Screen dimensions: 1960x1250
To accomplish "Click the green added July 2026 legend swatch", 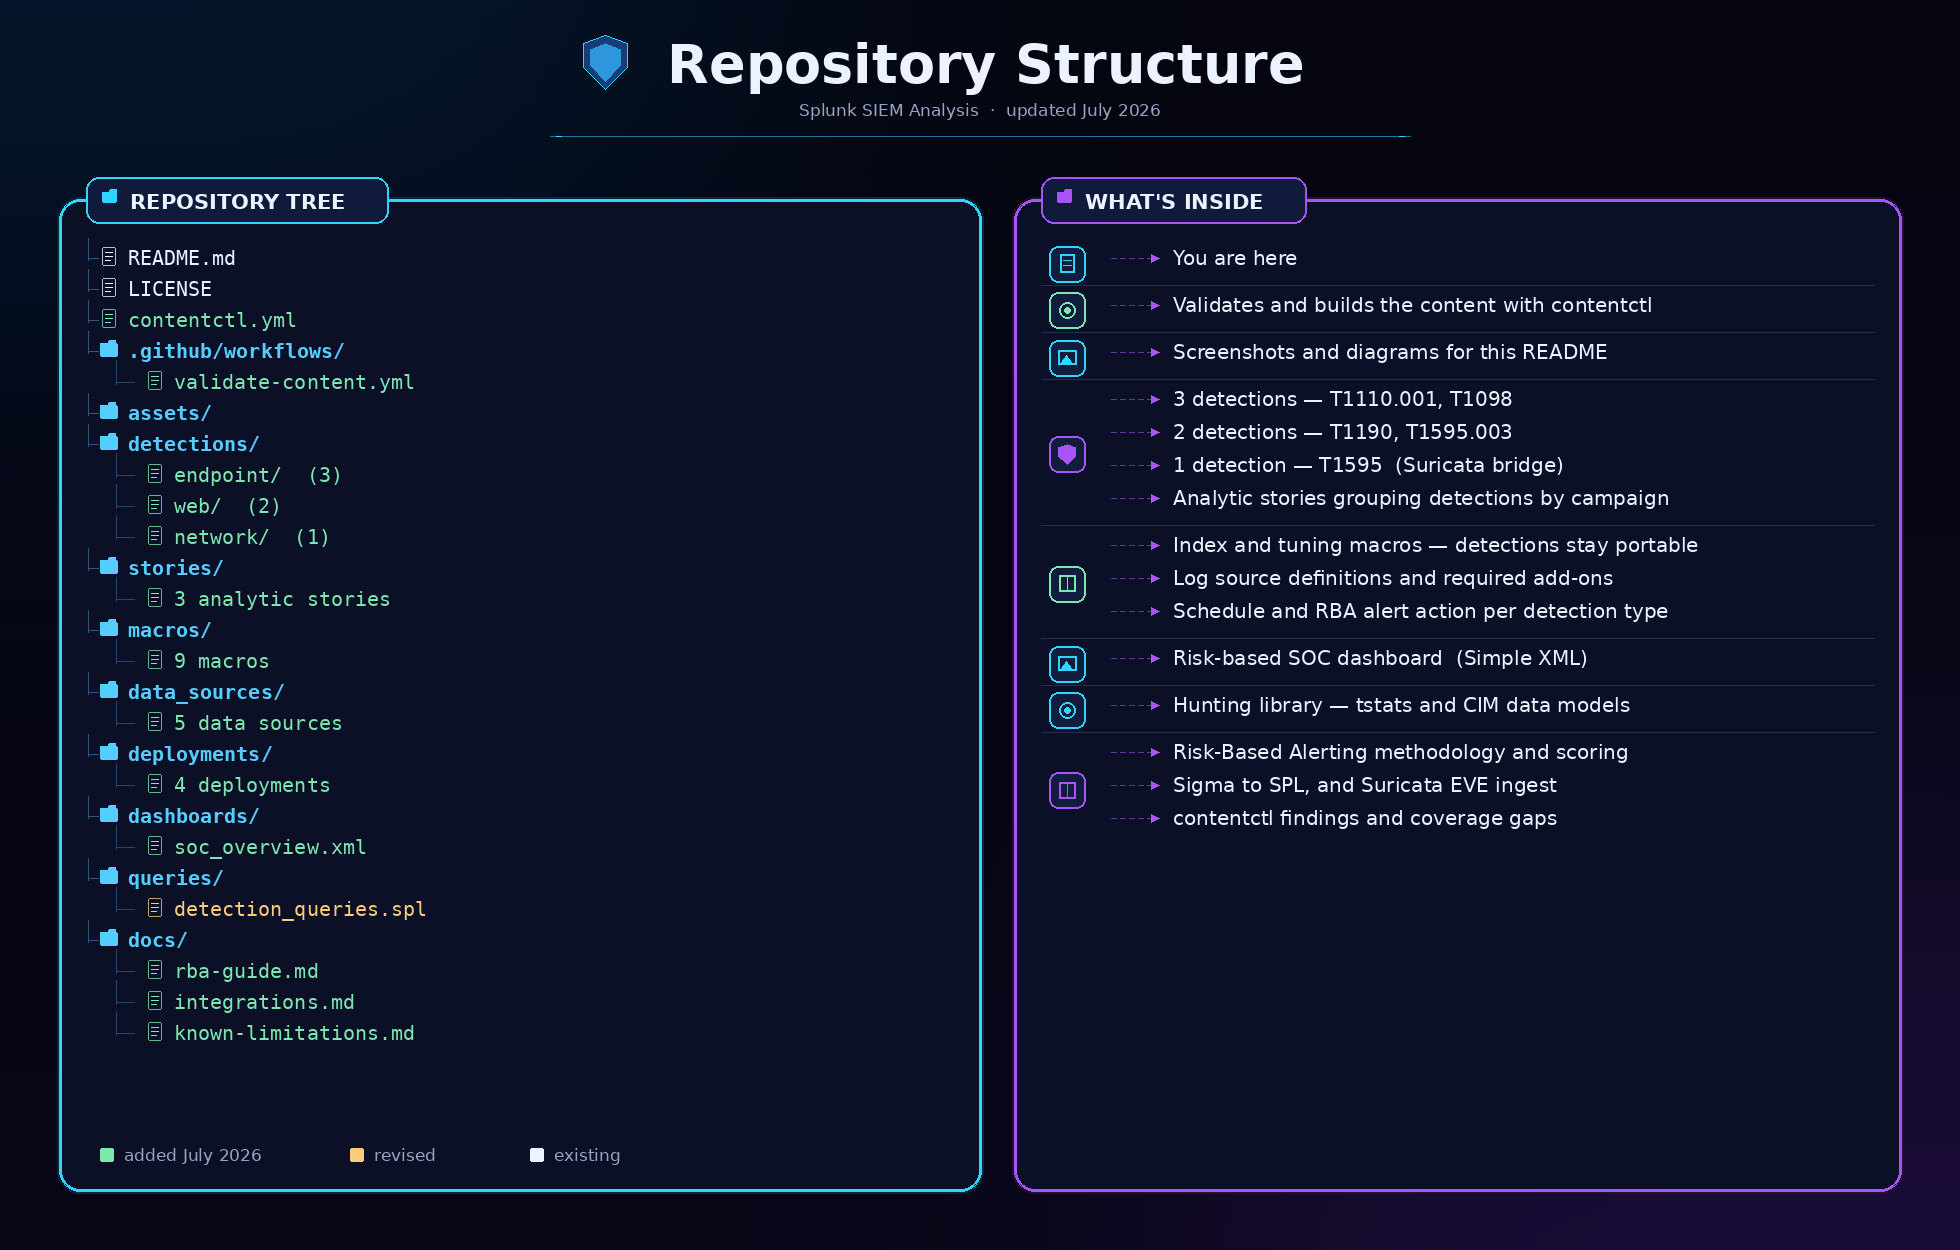I will click(107, 1155).
